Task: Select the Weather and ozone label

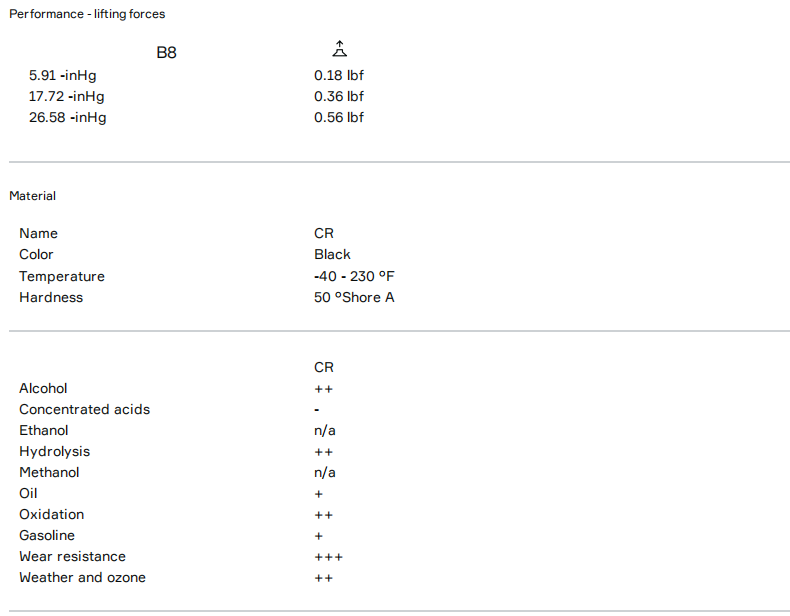Action: (82, 577)
